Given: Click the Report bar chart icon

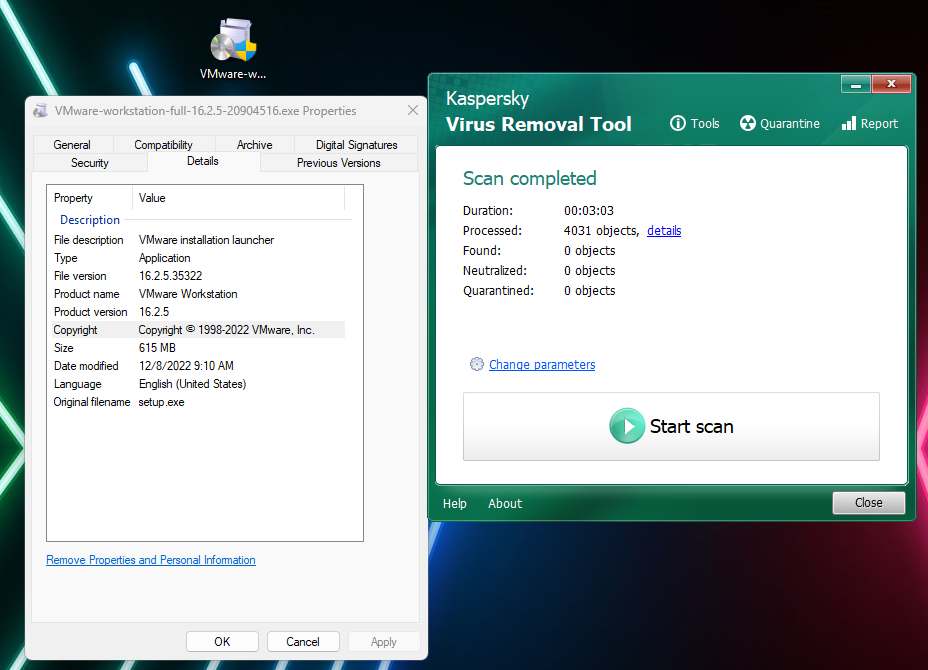Looking at the screenshot, I should click(x=849, y=123).
